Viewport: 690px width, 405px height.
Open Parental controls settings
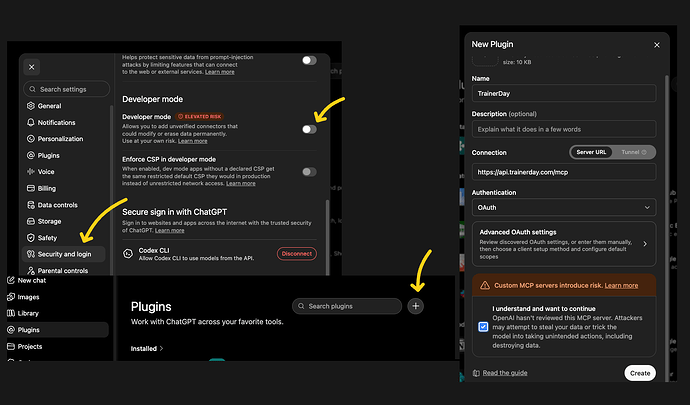point(62,271)
